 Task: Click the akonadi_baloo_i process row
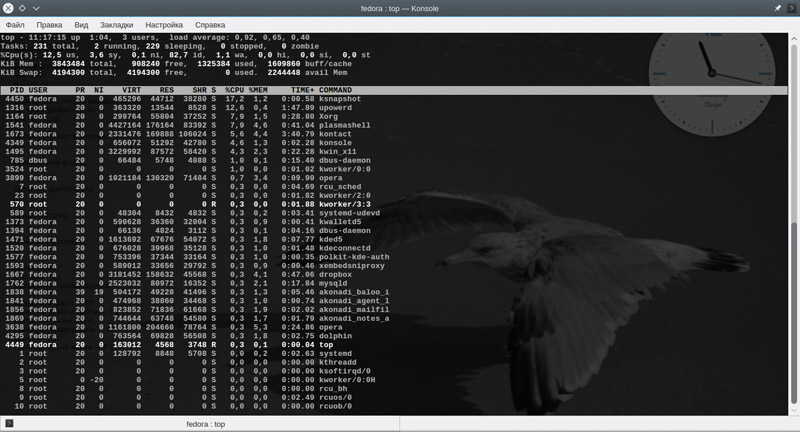[x=197, y=292]
